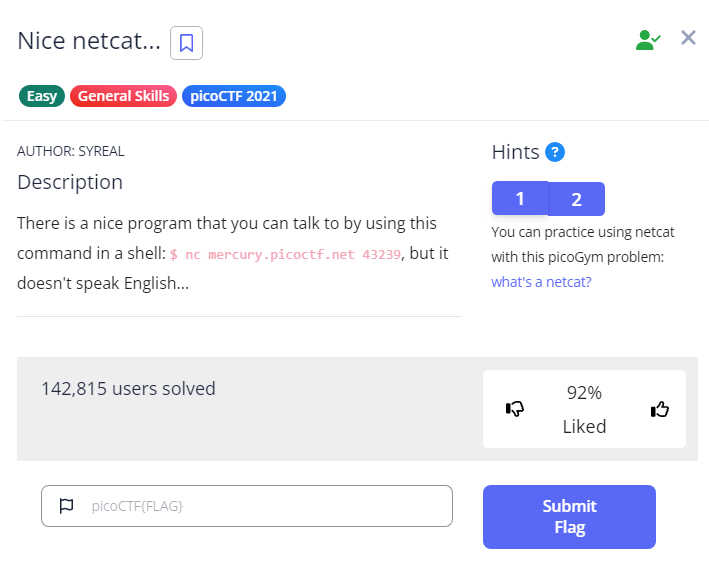
Task: Open hint 1 tab
Action: point(520,198)
